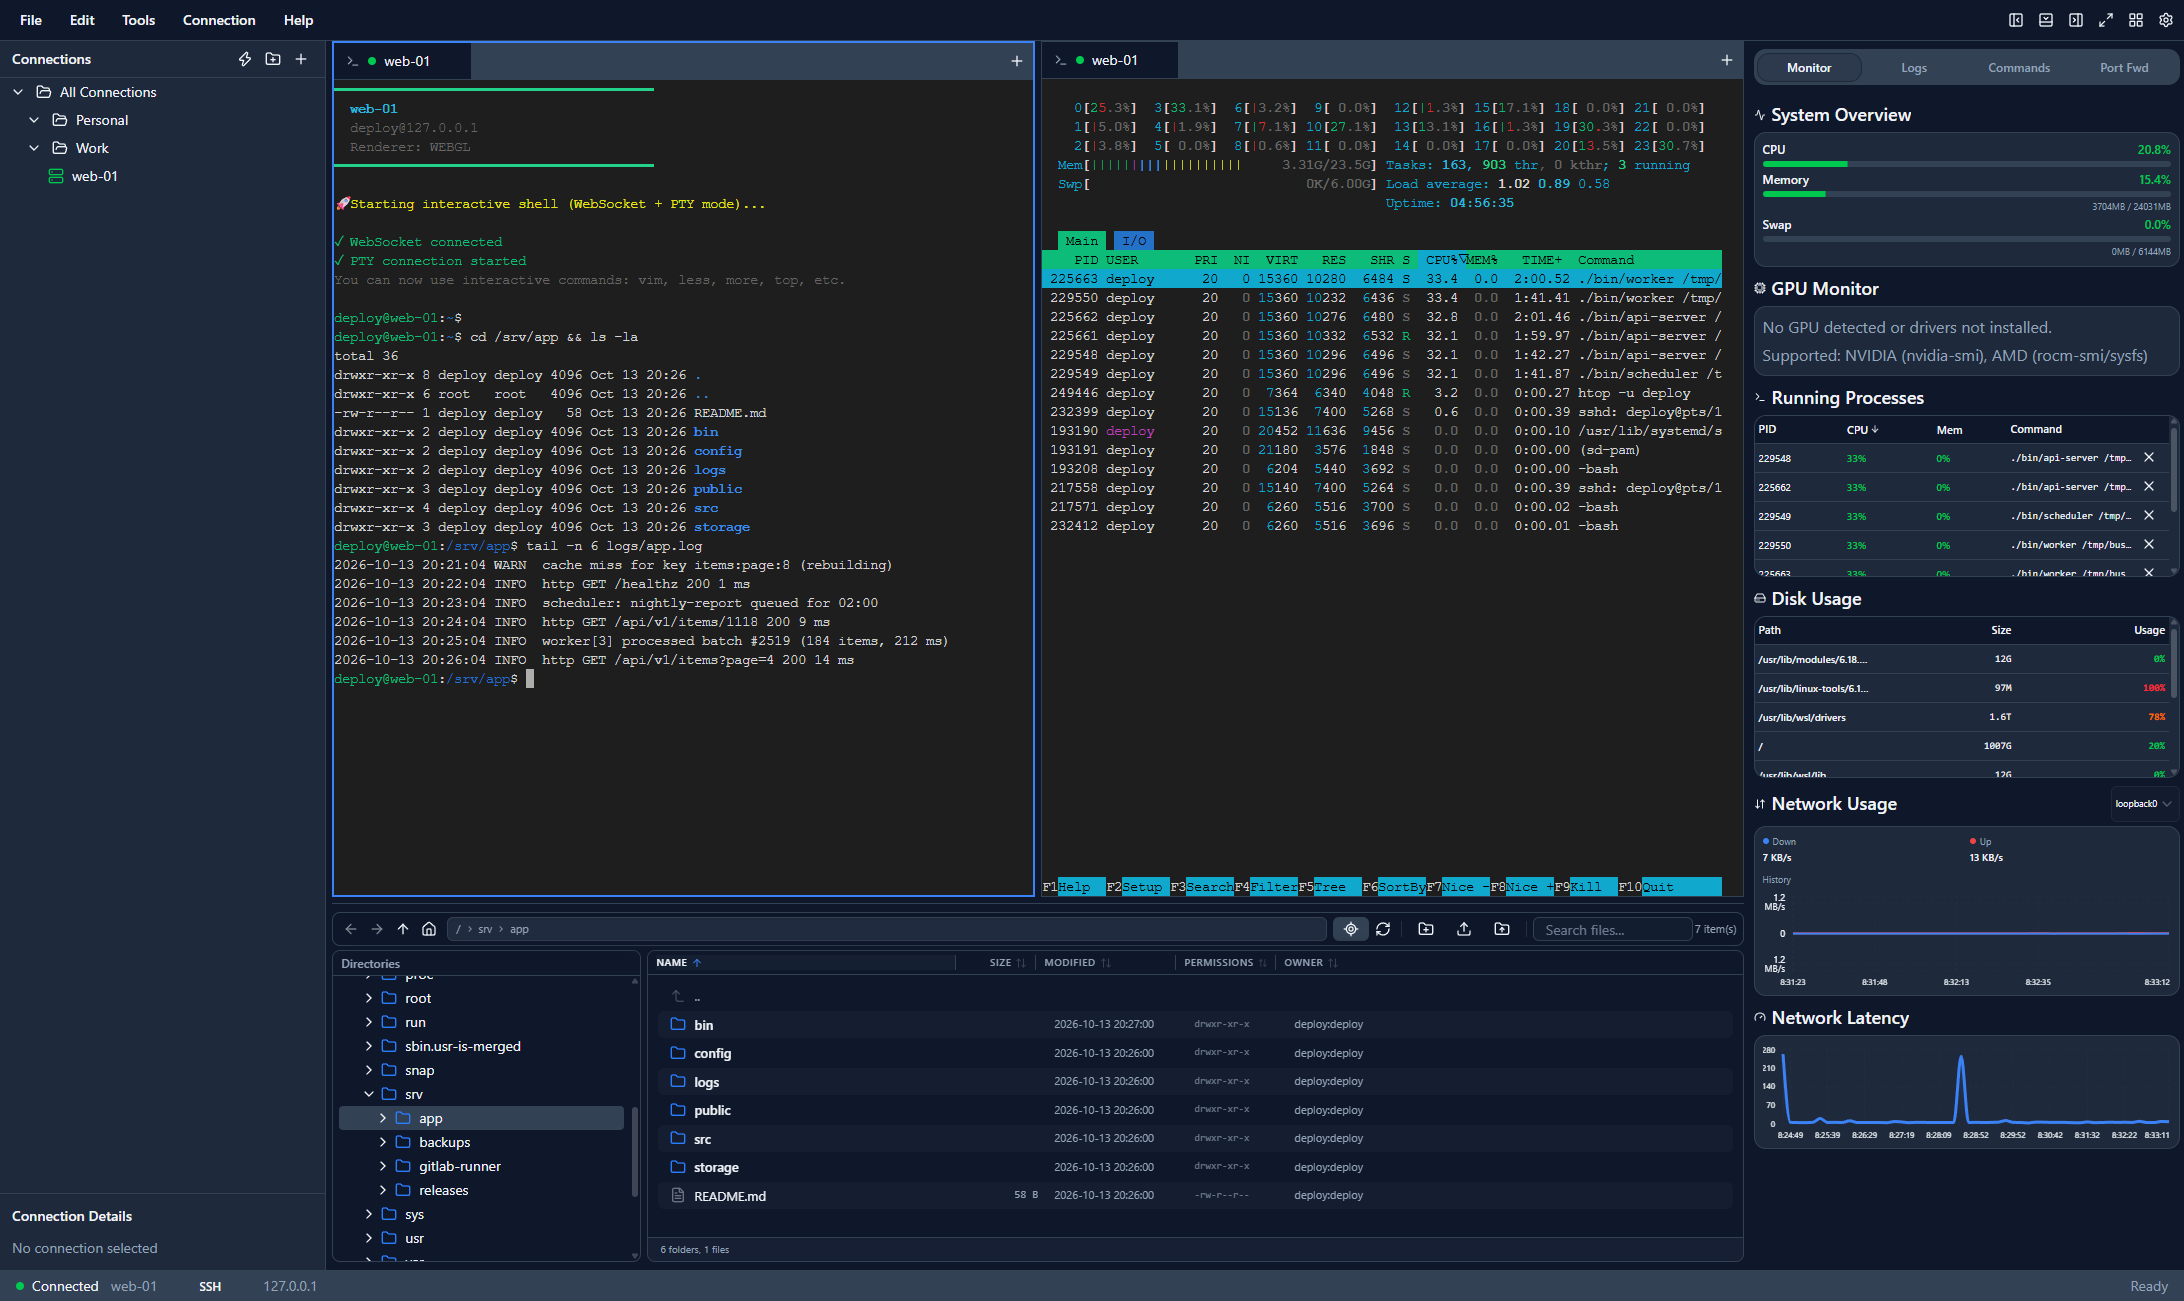The image size is (2184, 1301).
Task: Open the Connection menu
Action: point(219,20)
